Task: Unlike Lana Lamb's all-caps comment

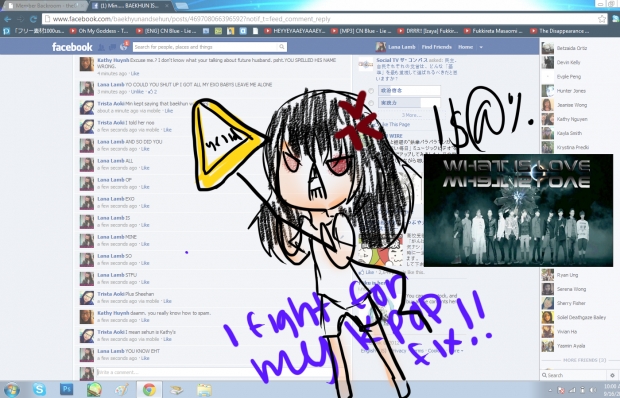Action: click(137, 92)
